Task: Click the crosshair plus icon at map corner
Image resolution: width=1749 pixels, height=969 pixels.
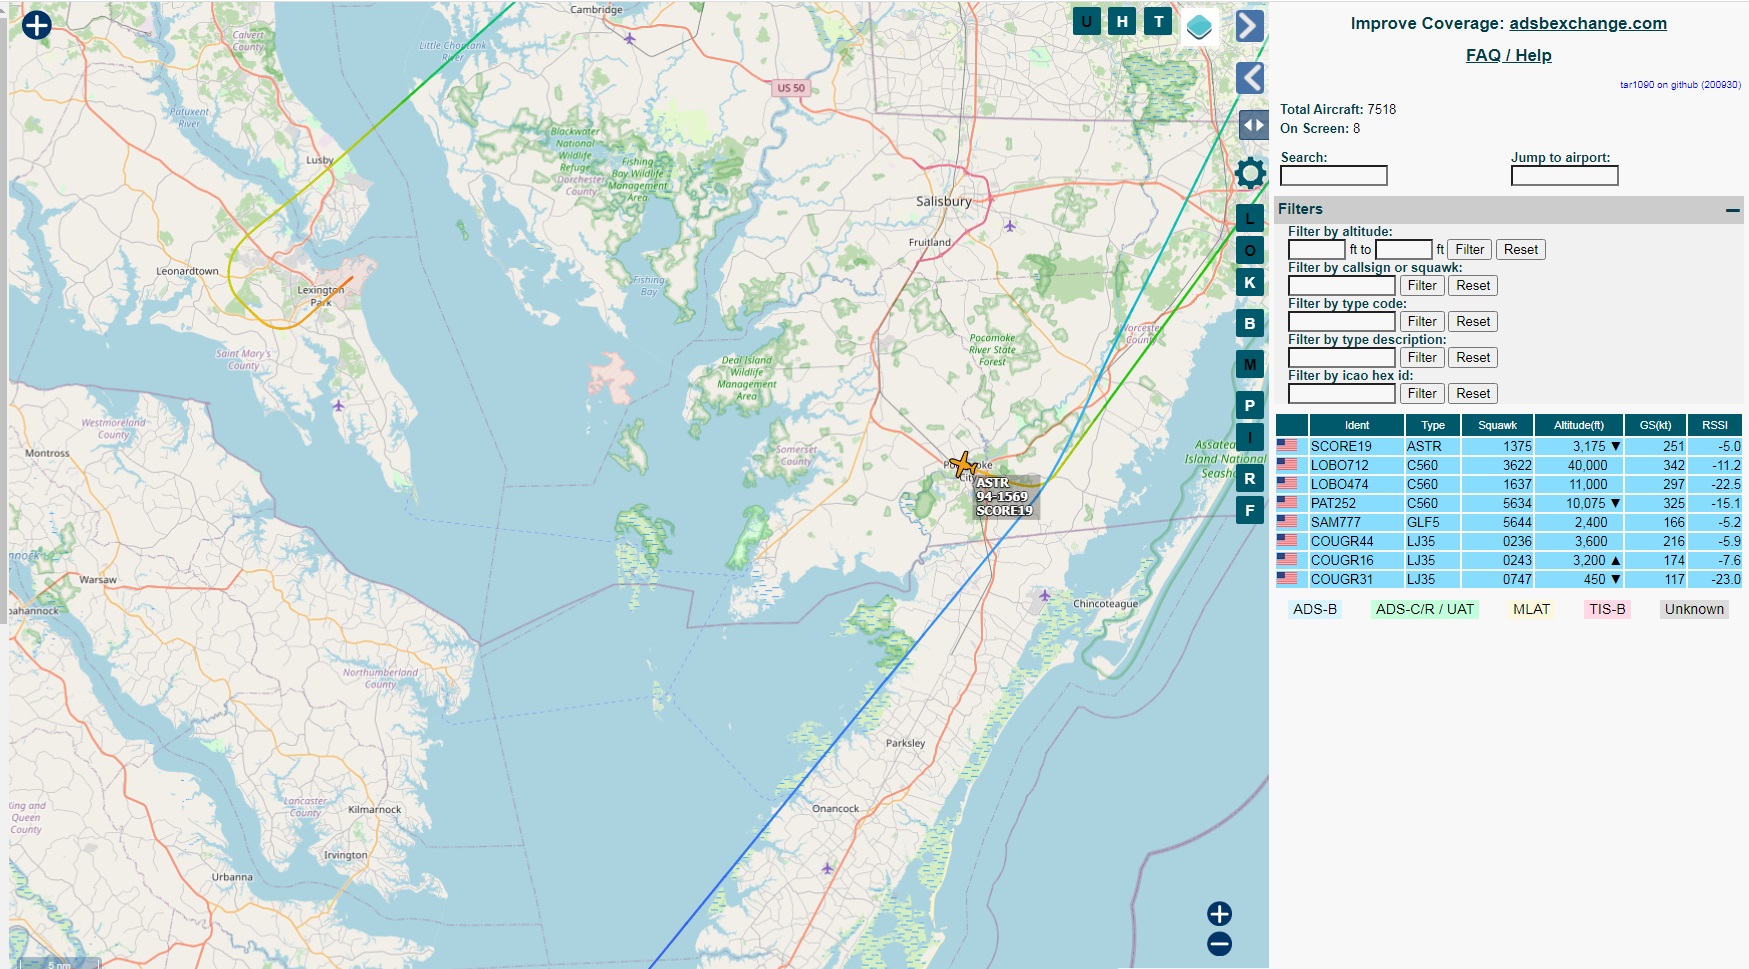Action: coord(37,24)
